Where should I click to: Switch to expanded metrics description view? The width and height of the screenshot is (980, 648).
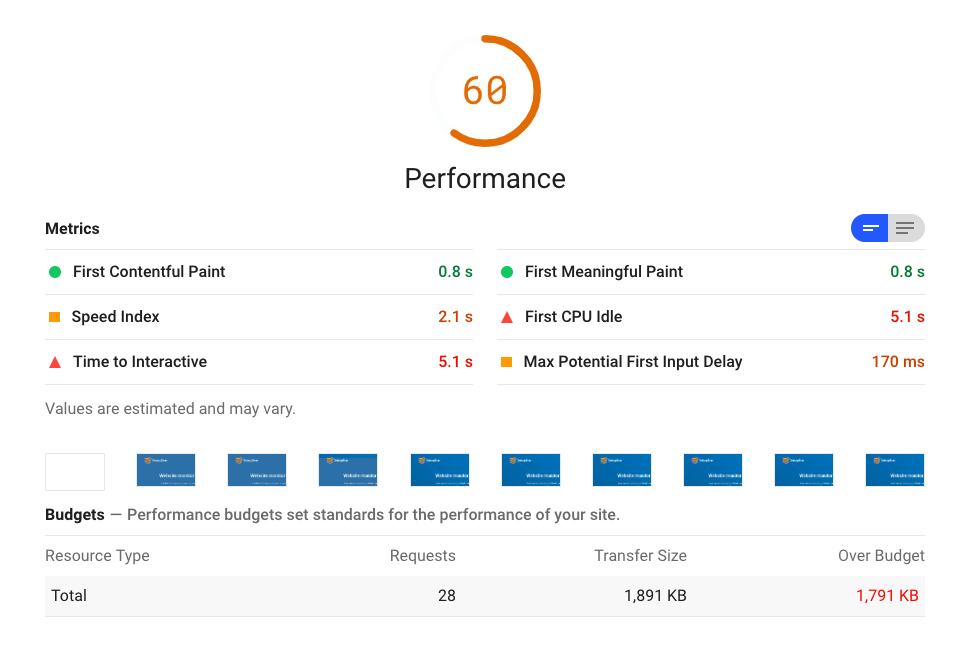pos(906,228)
